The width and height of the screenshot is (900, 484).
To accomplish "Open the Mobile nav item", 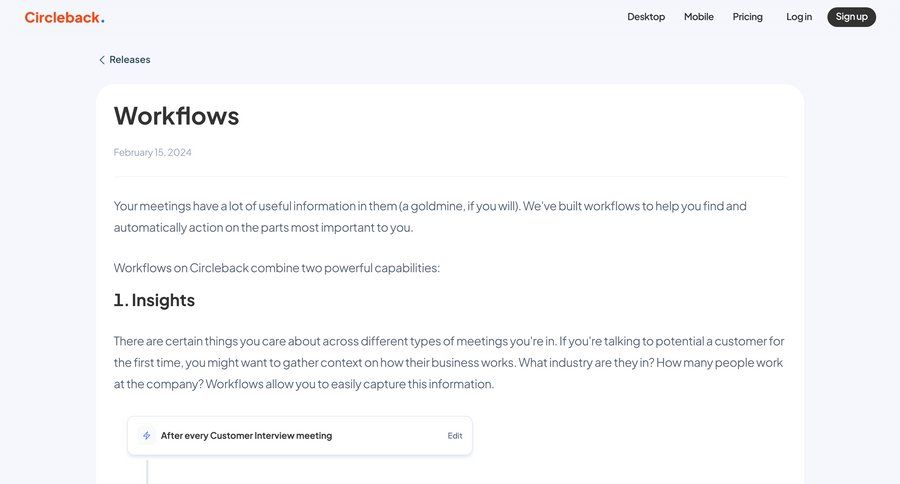I will (699, 17).
